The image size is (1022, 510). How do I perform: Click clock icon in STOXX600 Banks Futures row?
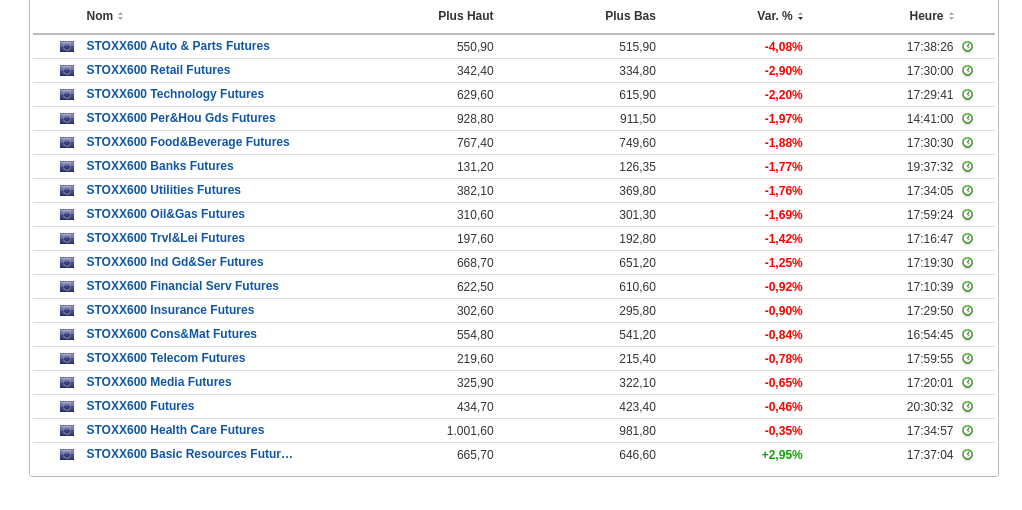967,167
